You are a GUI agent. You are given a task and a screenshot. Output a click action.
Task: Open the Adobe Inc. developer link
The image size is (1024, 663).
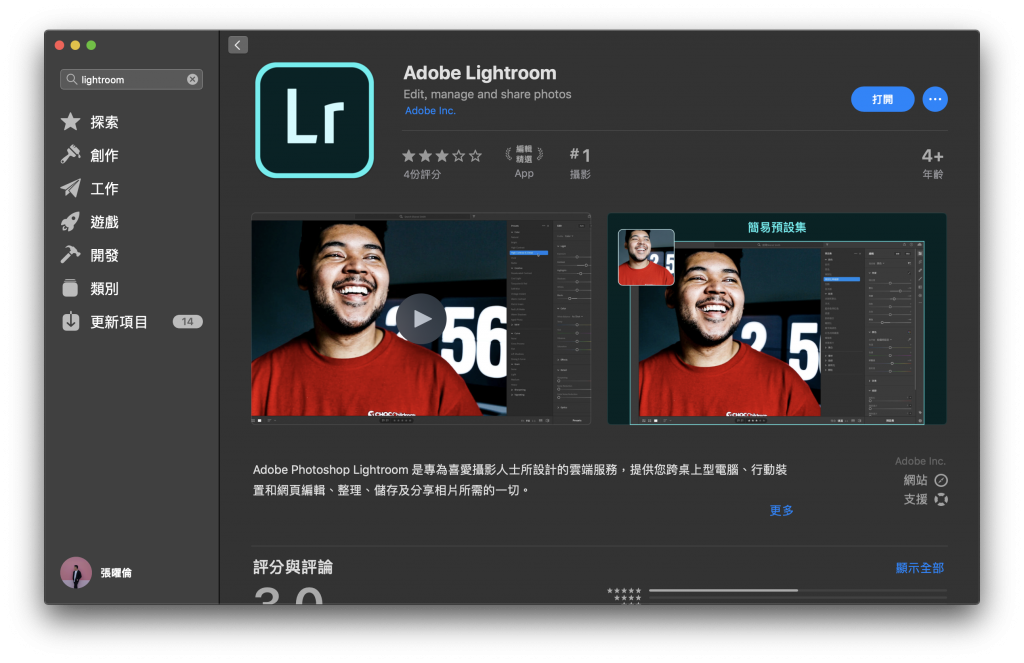coord(430,110)
